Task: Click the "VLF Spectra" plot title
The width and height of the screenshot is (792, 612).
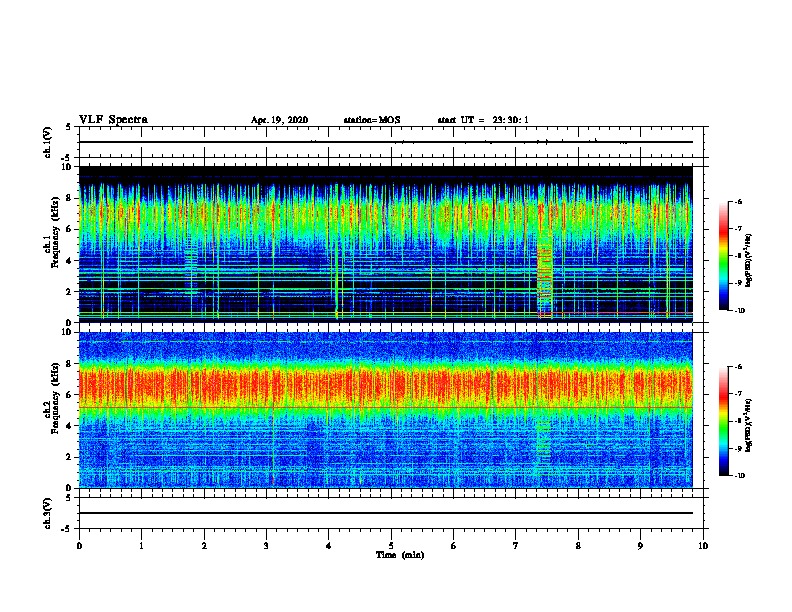Action: (113, 120)
